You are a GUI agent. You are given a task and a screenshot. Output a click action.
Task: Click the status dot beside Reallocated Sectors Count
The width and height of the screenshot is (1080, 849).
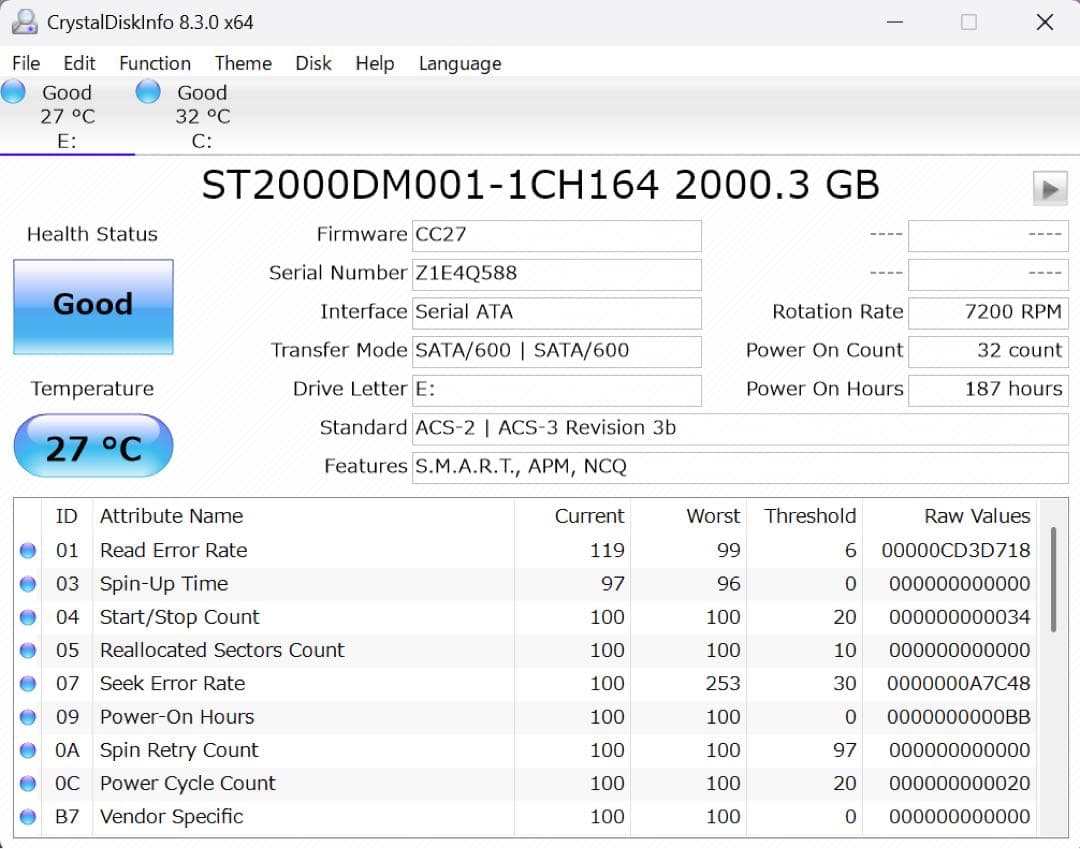(27, 650)
